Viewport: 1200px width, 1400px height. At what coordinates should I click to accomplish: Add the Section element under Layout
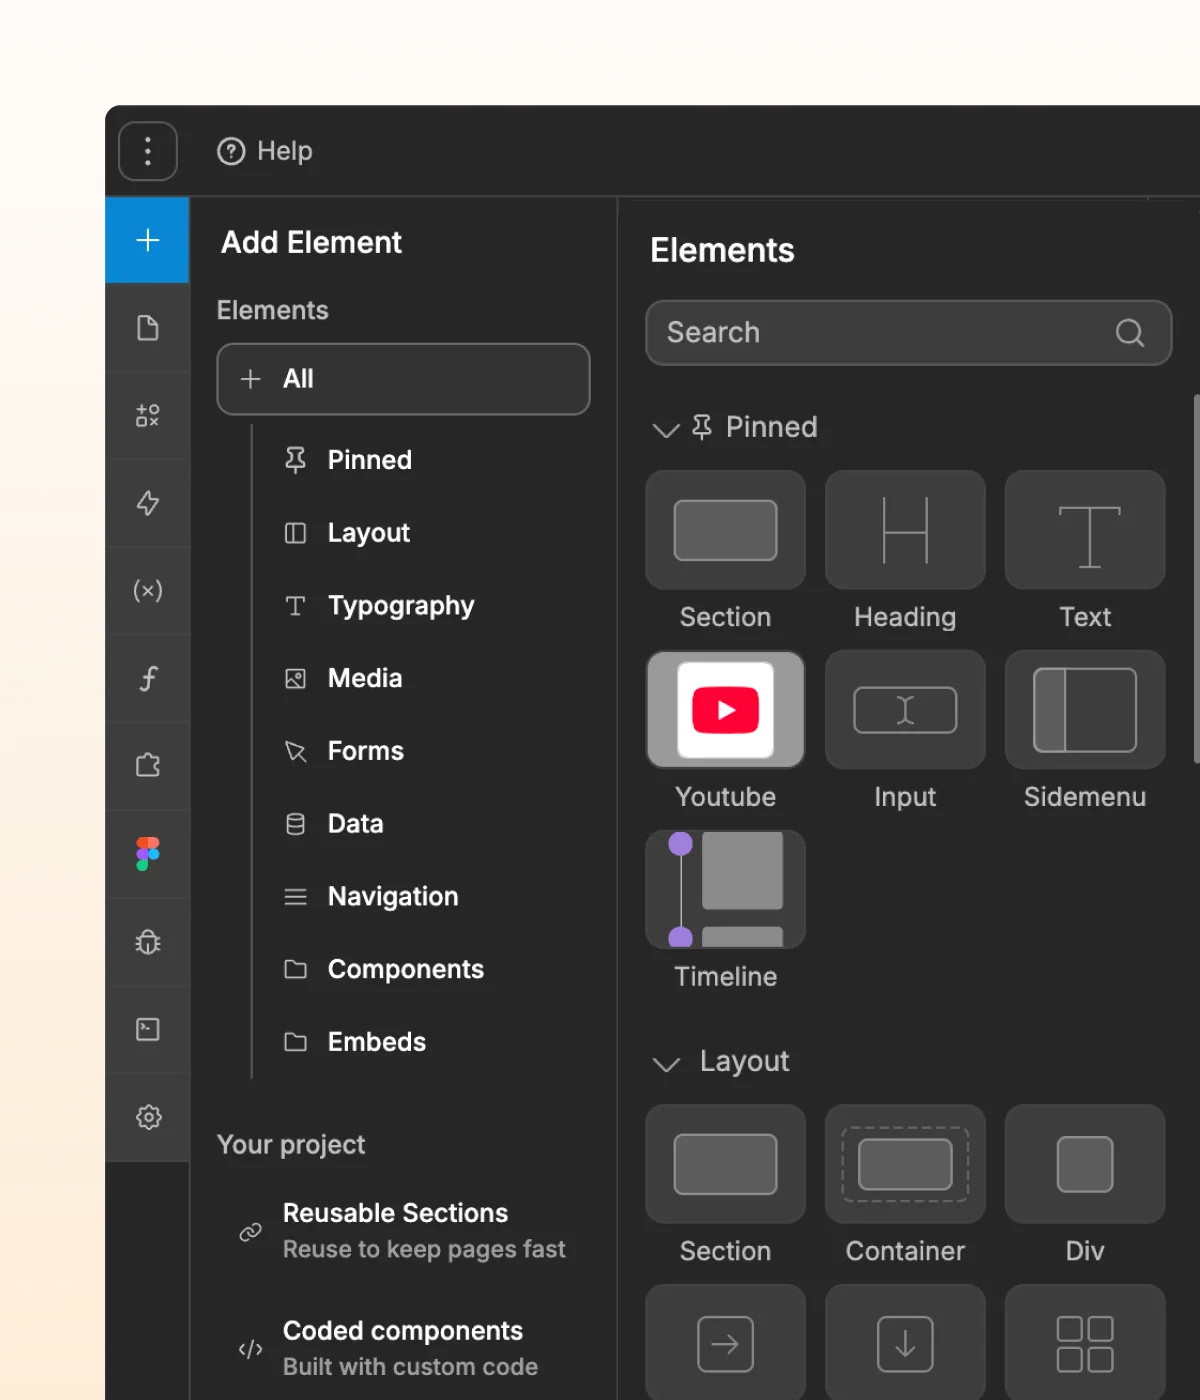[x=725, y=1164]
